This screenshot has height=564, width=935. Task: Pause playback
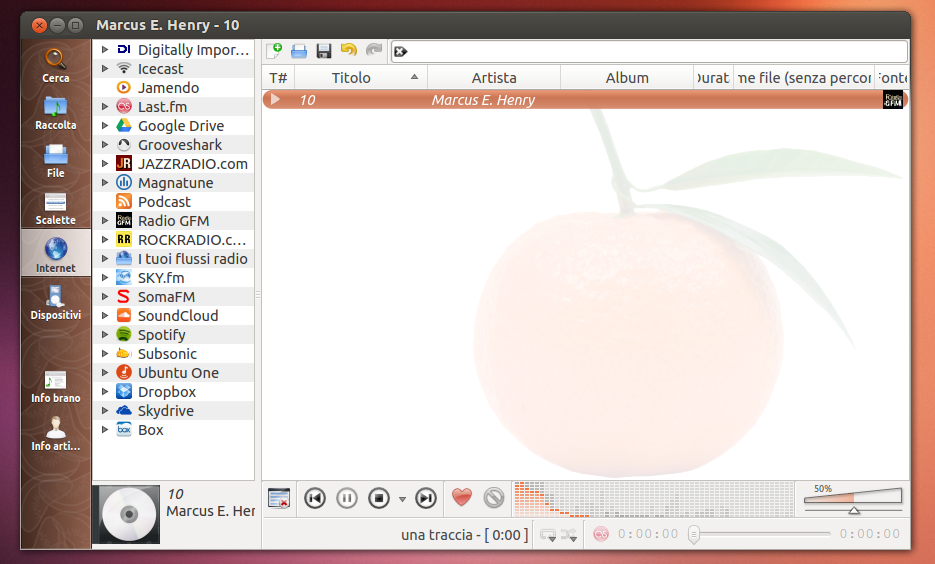point(346,498)
